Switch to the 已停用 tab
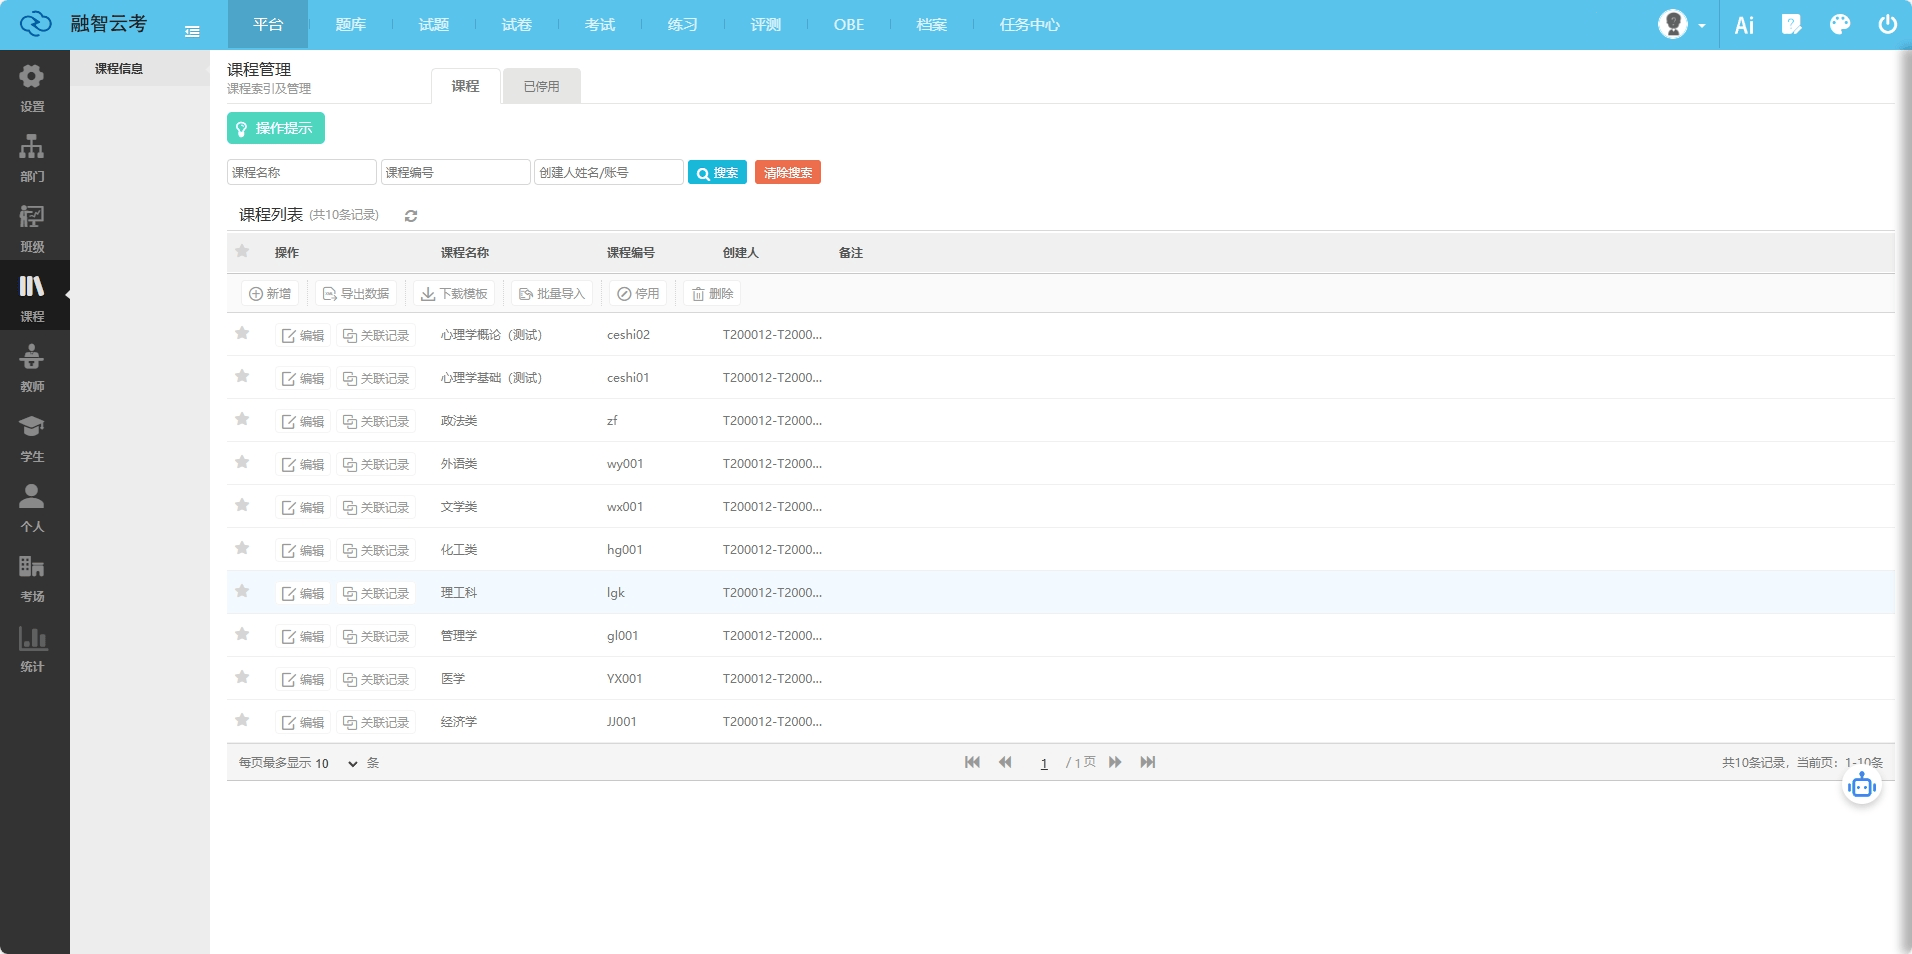The width and height of the screenshot is (1912, 954). (541, 87)
